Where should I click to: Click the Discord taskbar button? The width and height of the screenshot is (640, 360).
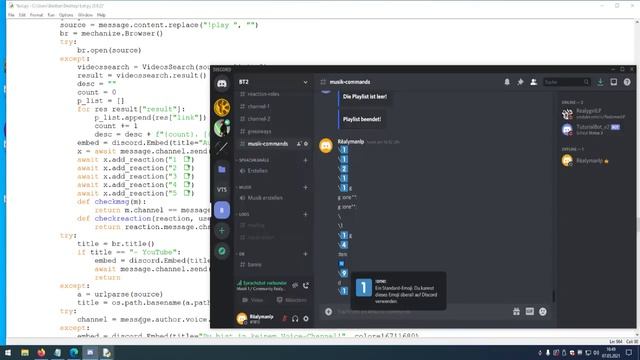pos(90,353)
